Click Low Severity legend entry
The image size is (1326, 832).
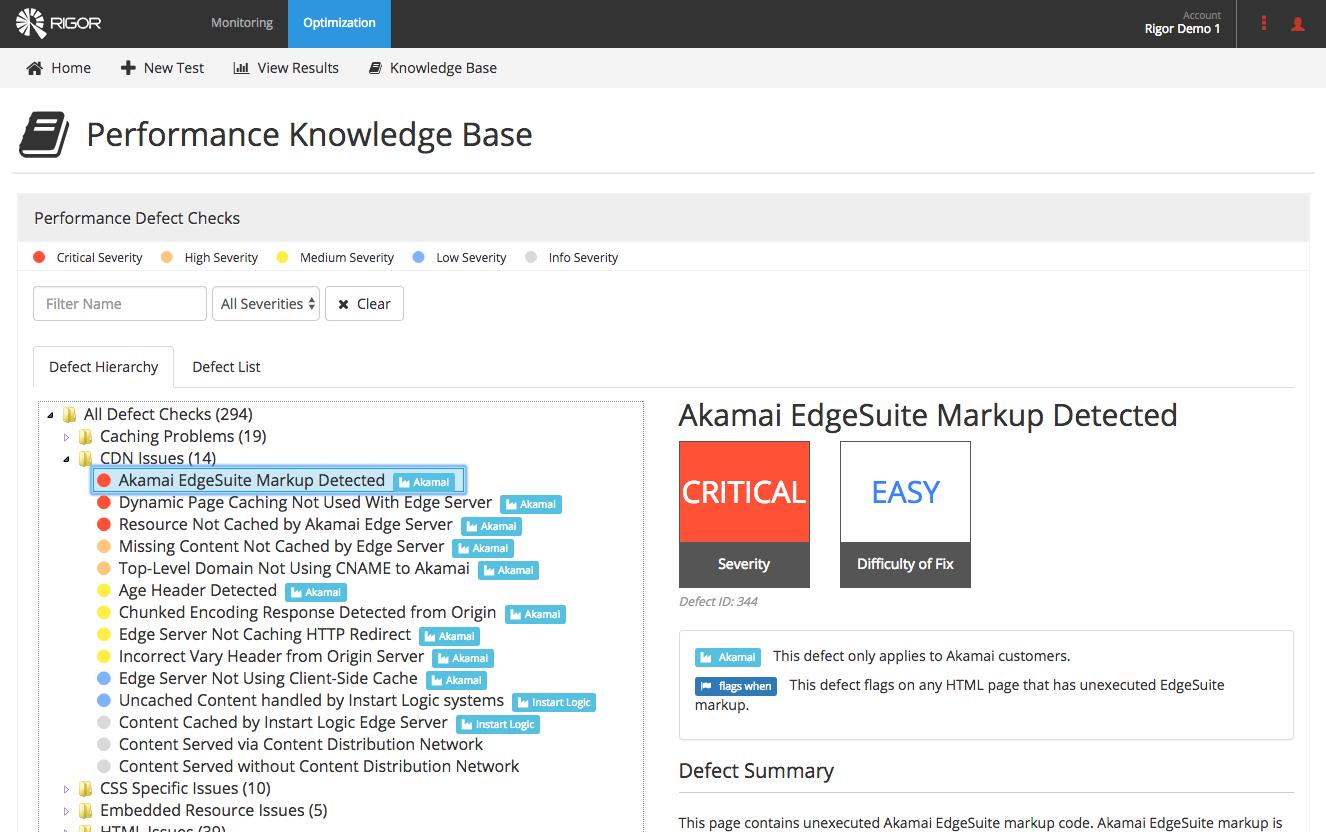click(x=460, y=257)
